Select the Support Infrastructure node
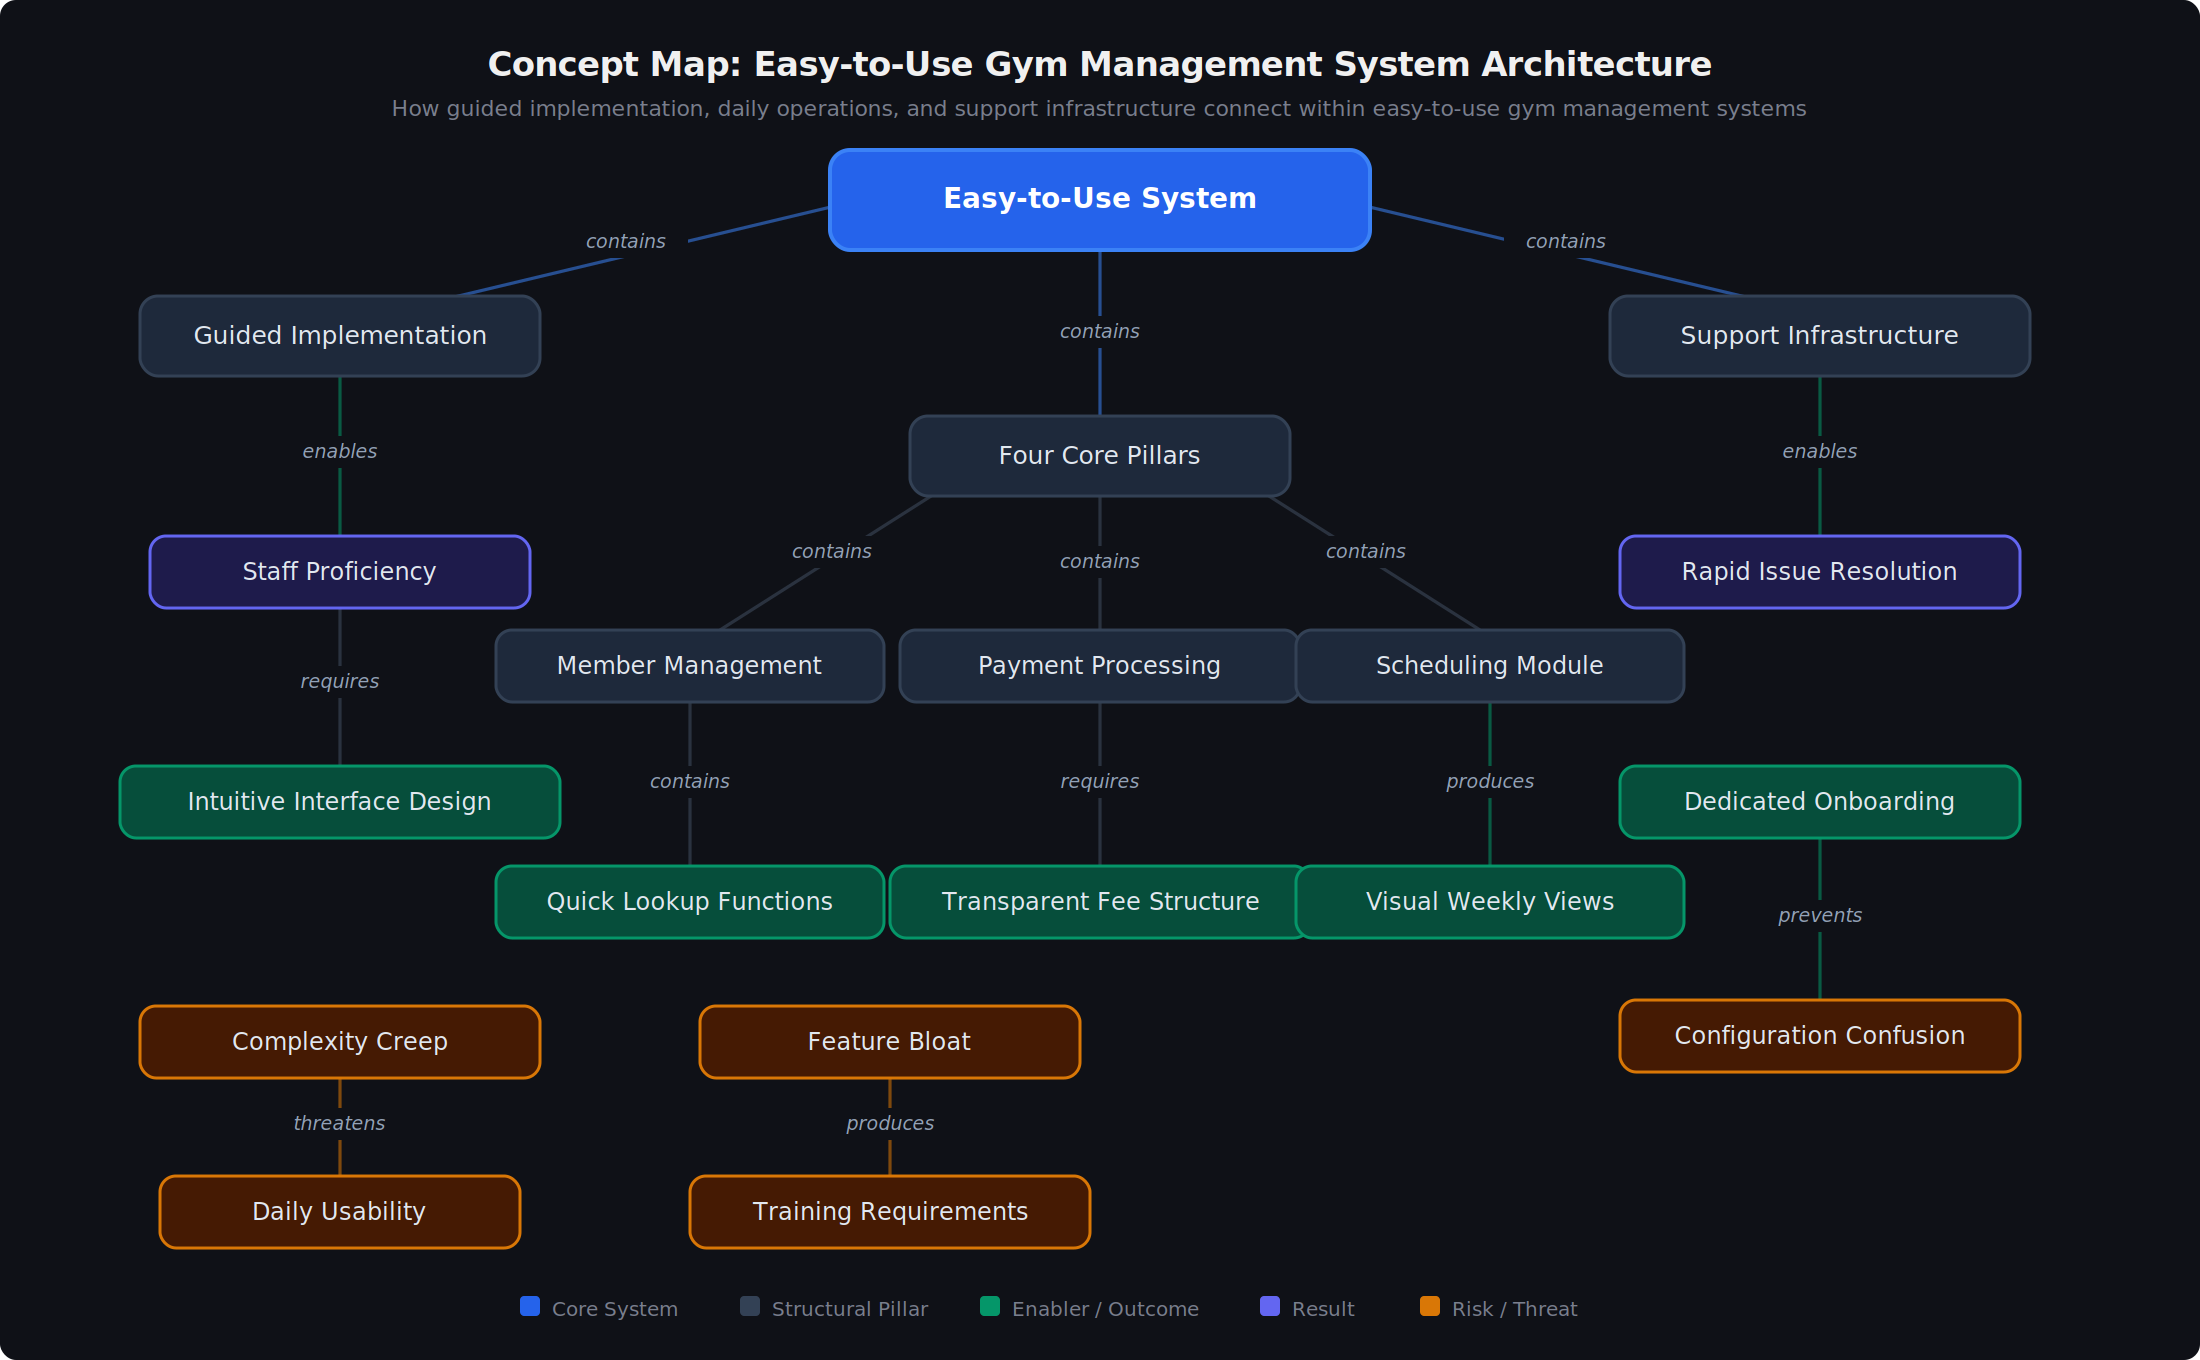 (1819, 336)
